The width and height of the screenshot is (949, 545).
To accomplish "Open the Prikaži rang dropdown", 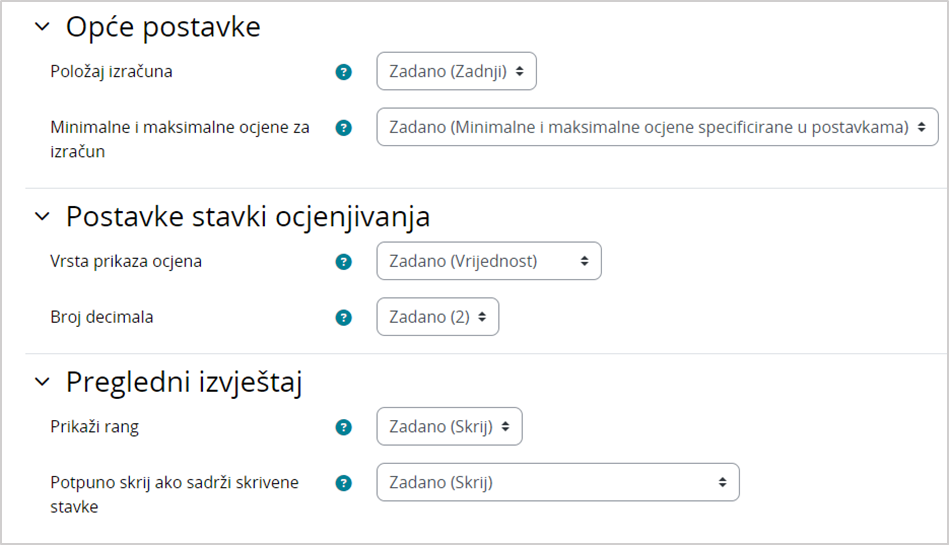I will coord(449,427).
